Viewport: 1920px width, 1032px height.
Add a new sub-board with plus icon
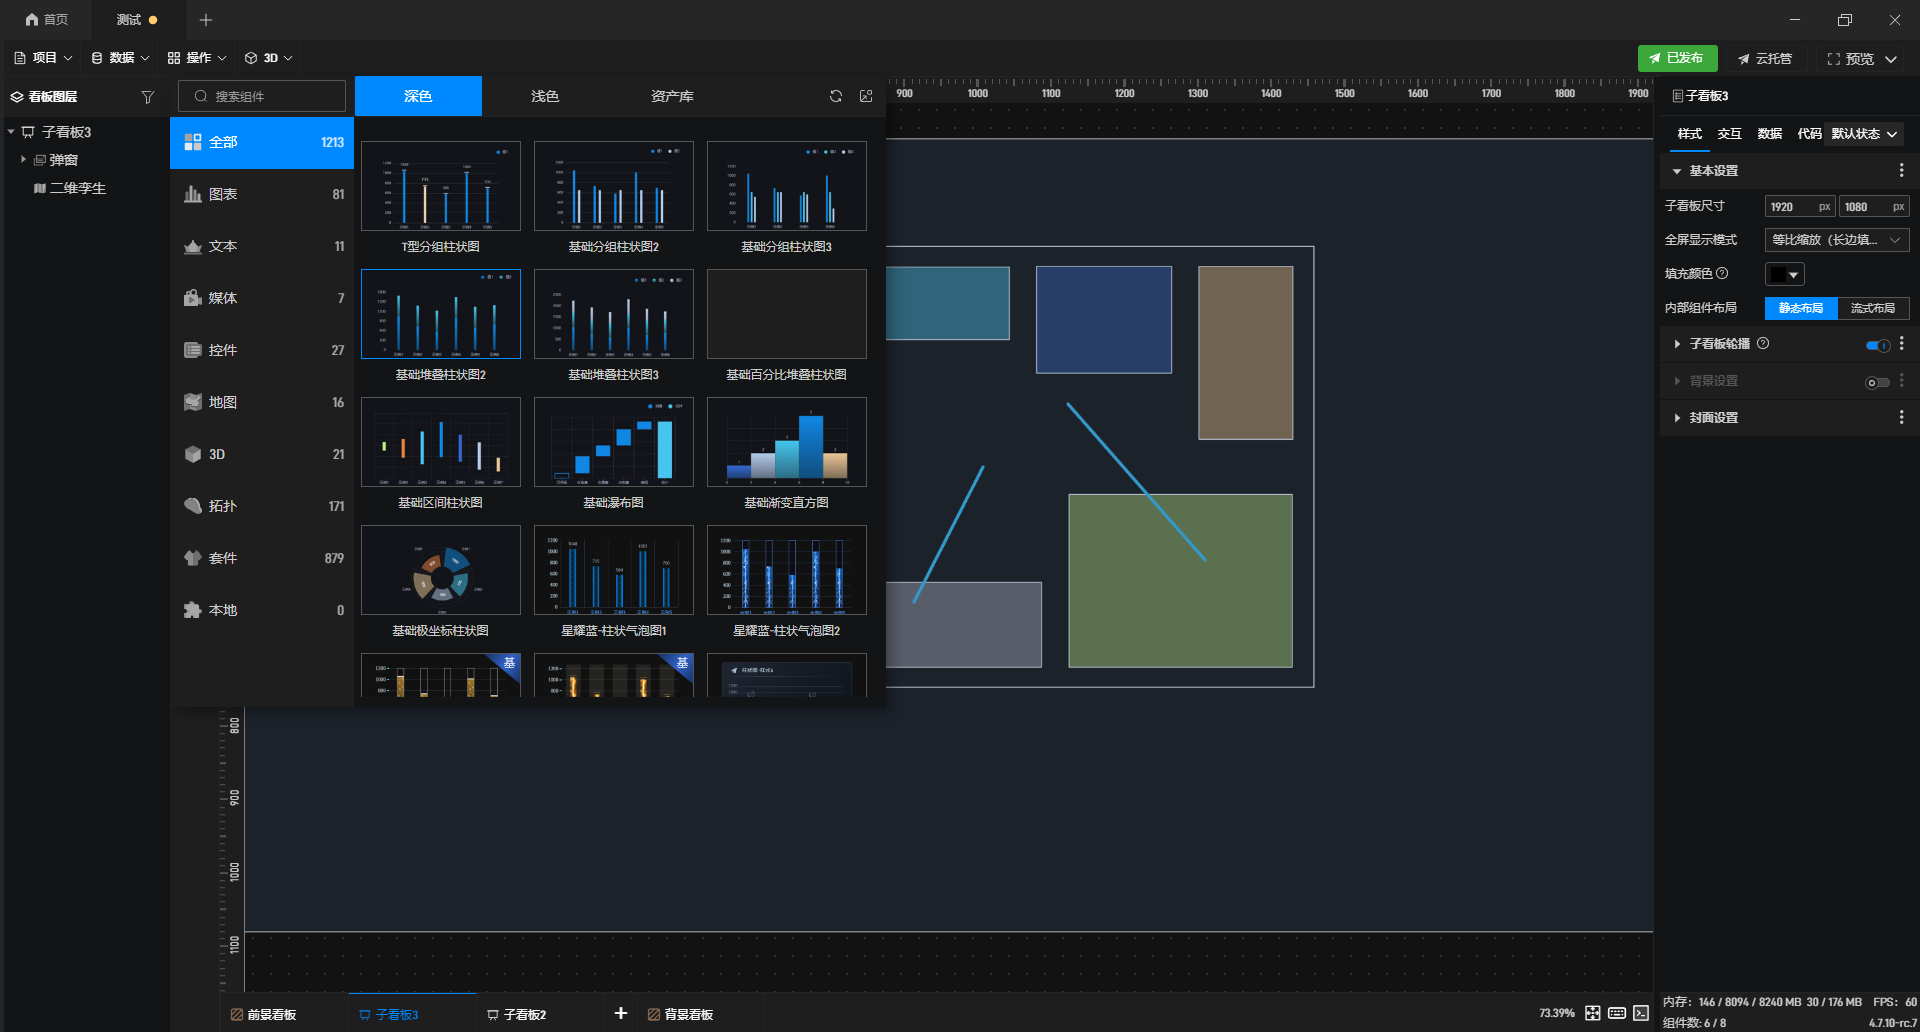pos(621,1013)
